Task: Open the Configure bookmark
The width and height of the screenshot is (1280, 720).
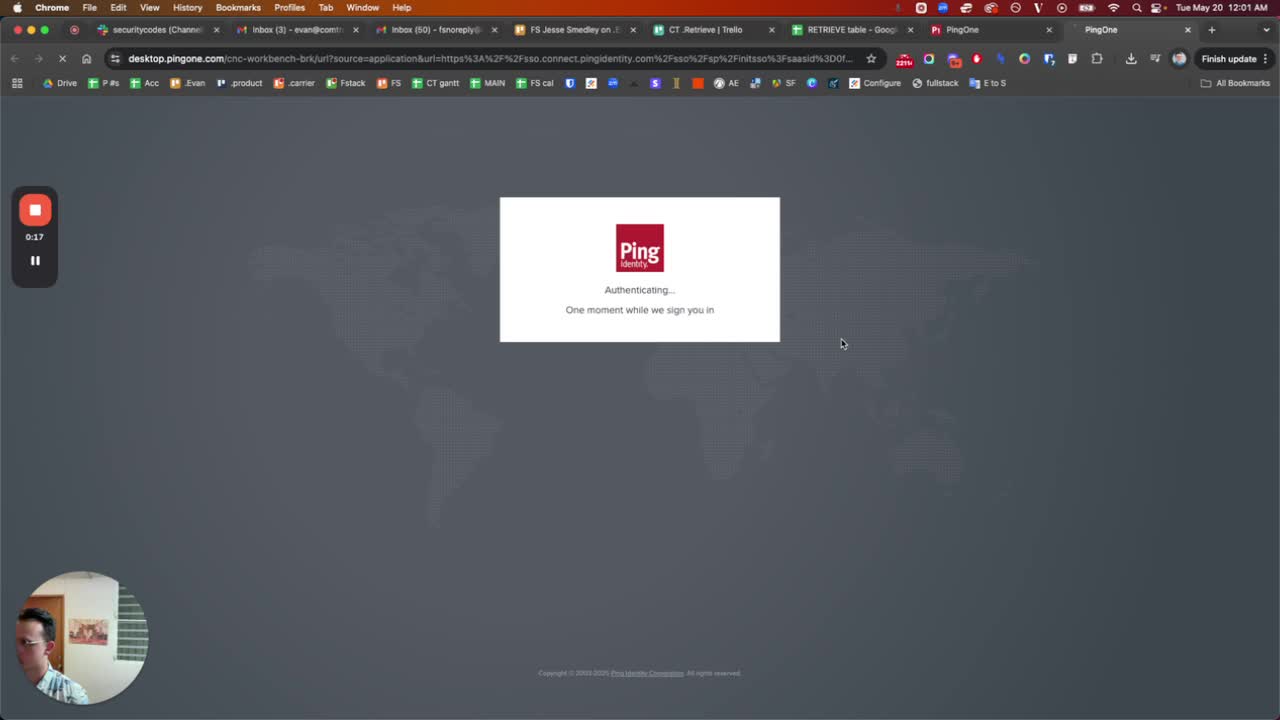Action: coord(875,83)
